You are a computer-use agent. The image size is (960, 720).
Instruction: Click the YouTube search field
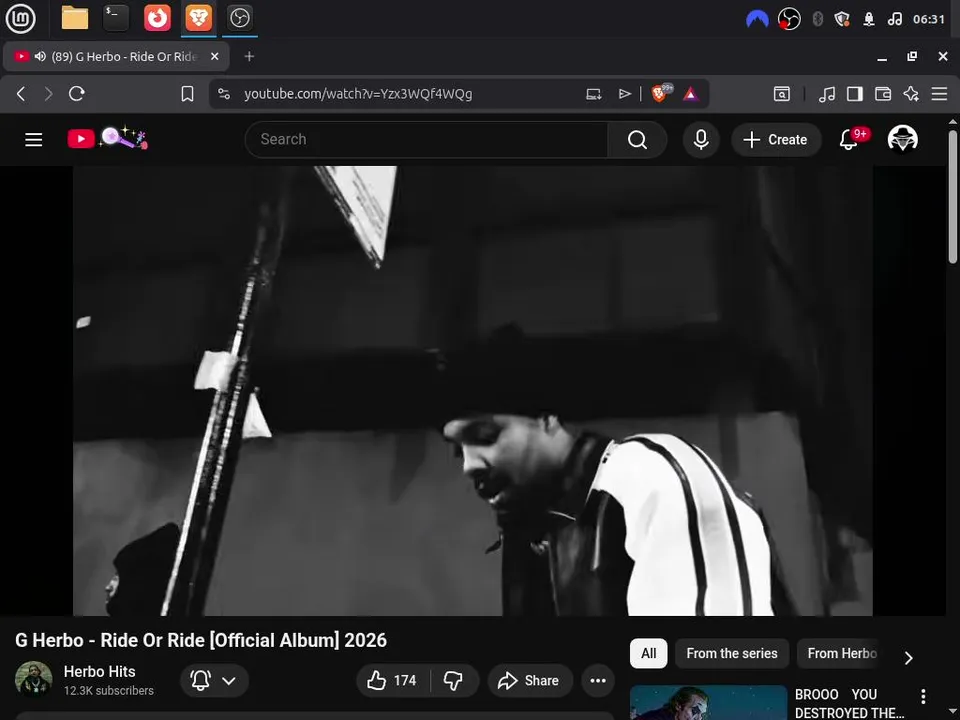(x=426, y=140)
